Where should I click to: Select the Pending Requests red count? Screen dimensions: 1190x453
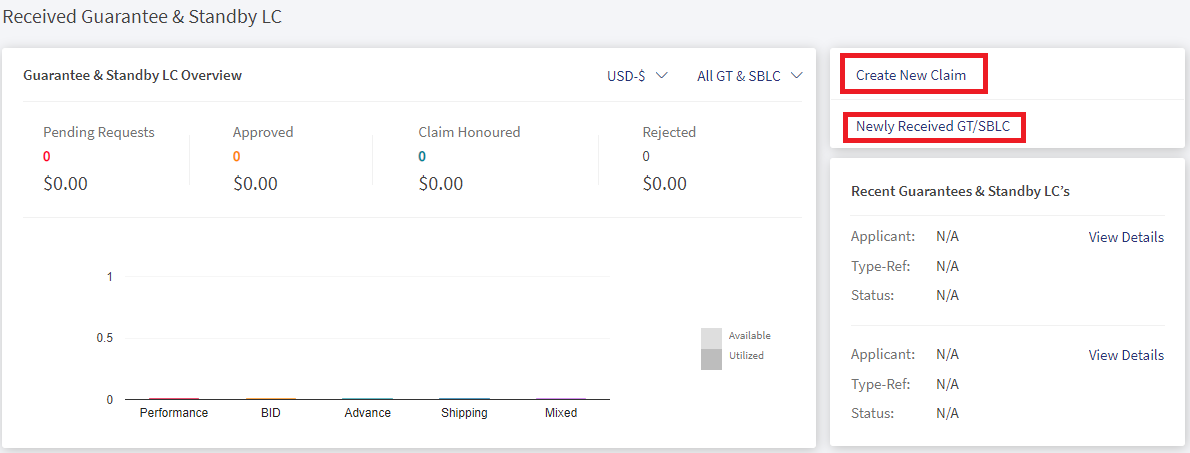[x=47, y=157]
